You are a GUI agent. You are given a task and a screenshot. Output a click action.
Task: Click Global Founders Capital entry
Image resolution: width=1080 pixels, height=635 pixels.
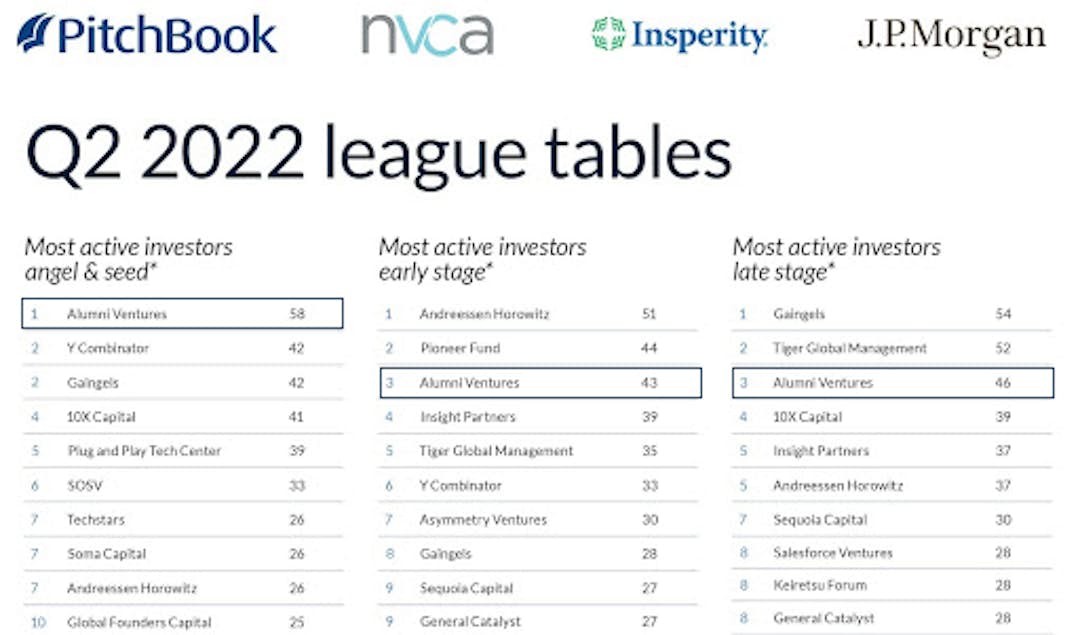pos(139,622)
